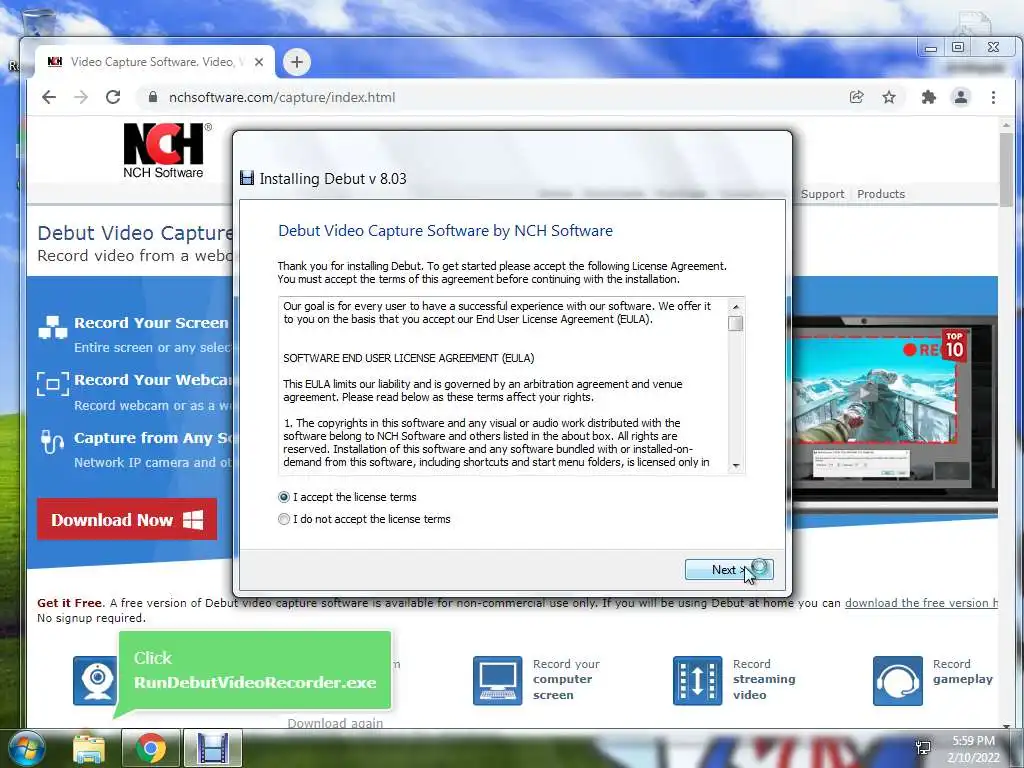Click 'SOFTWARE END USER LICENSE AGREEMENT' text
Image resolution: width=1024 pixels, height=768 pixels.
pos(409,358)
